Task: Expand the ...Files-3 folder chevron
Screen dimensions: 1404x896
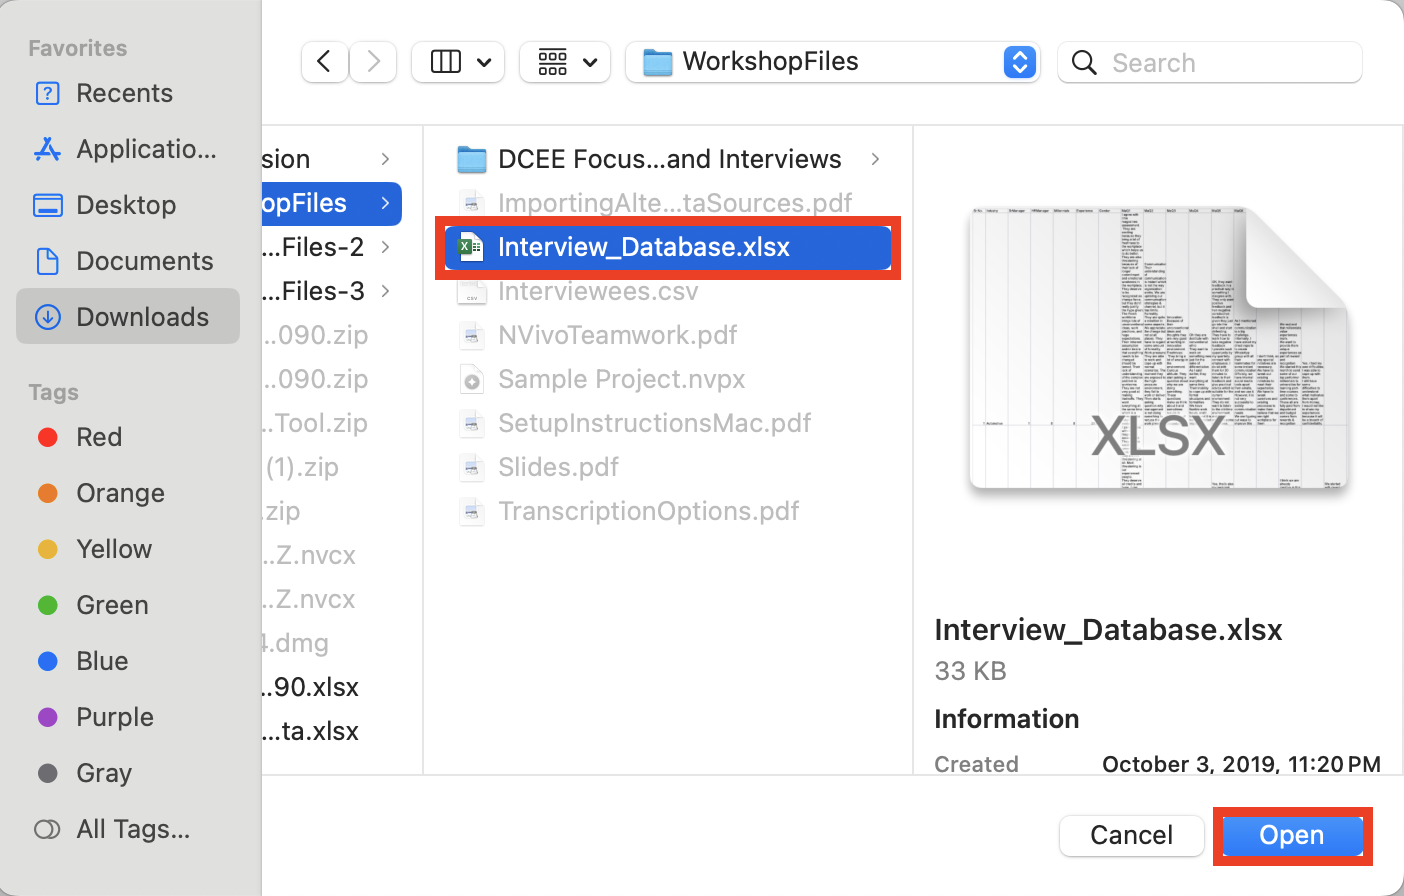Action: click(x=386, y=291)
